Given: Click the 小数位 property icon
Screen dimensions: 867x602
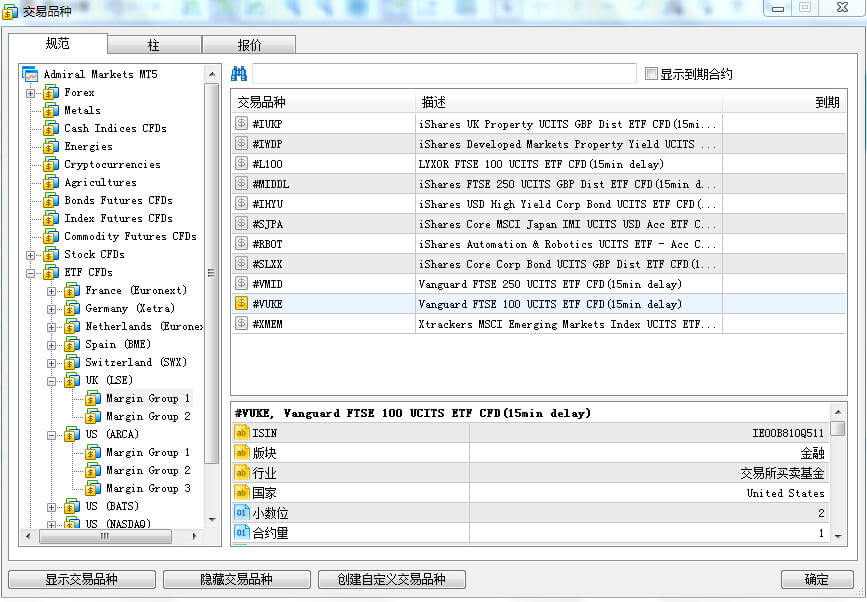Looking at the screenshot, I should pyautogui.click(x=242, y=513).
